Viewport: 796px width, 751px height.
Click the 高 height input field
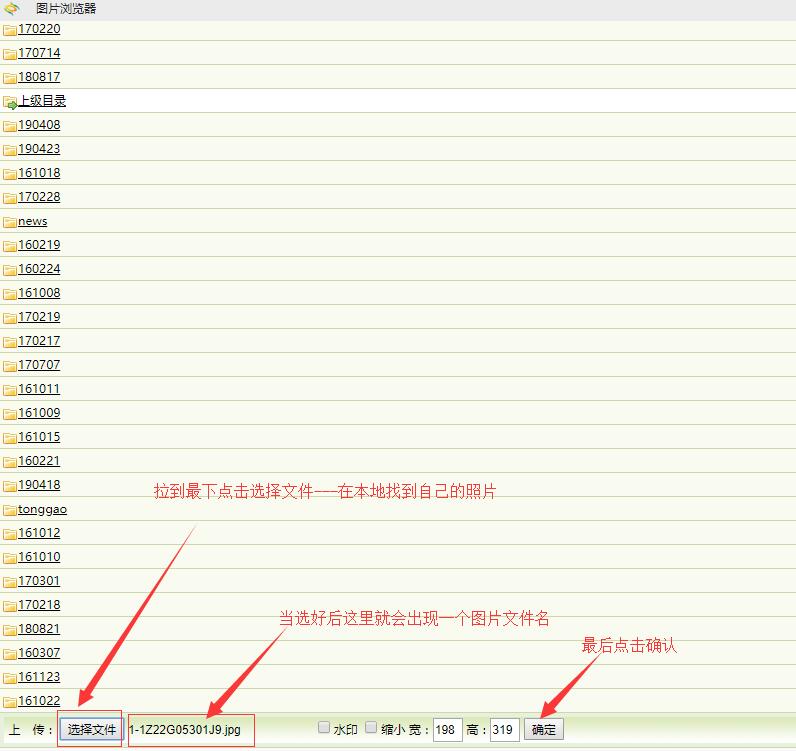click(504, 730)
